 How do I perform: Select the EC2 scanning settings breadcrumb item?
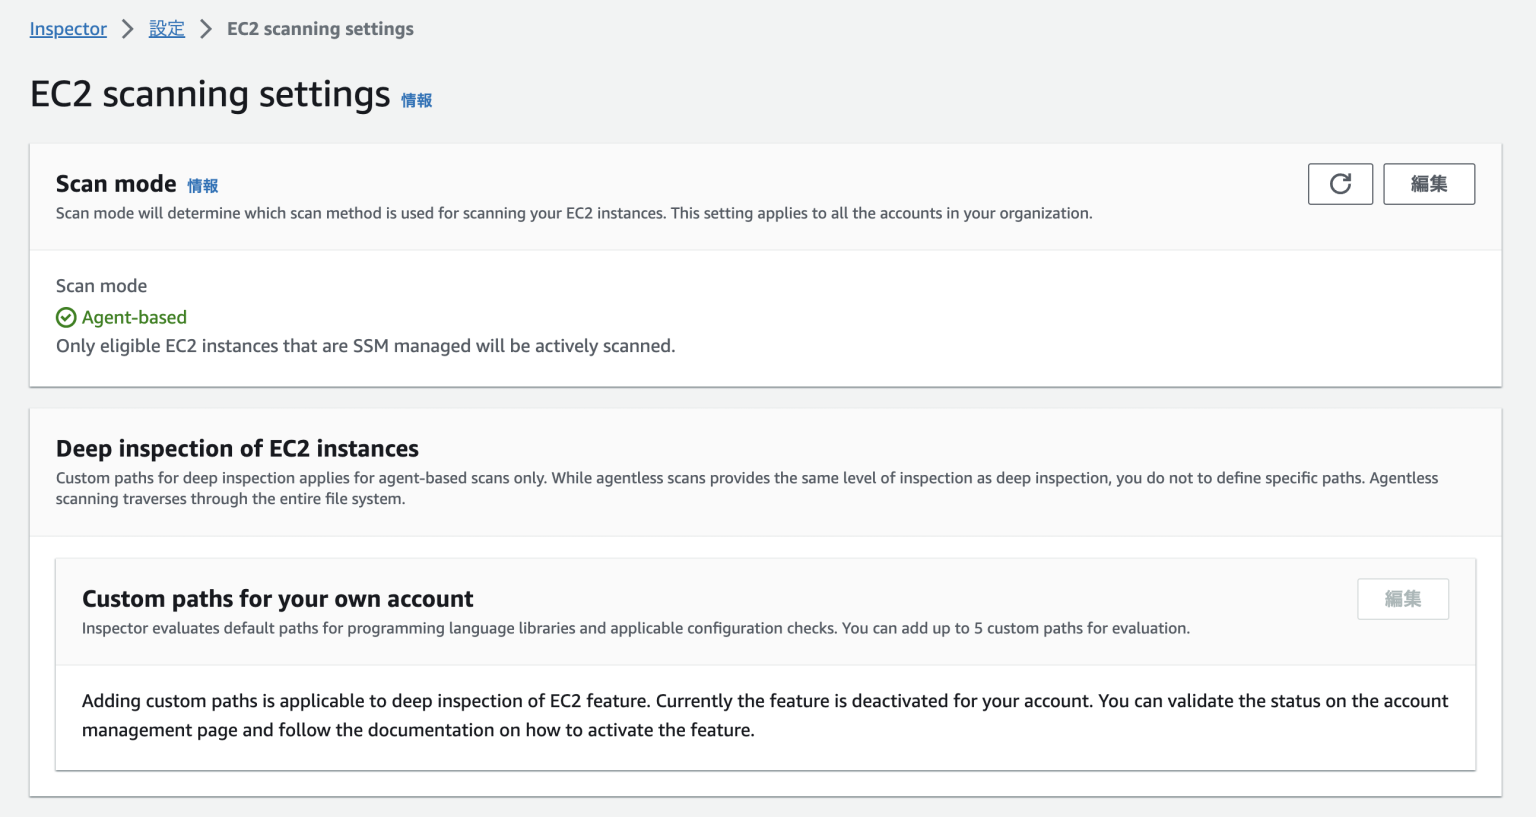pyautogui.click(x=319, y=29)
